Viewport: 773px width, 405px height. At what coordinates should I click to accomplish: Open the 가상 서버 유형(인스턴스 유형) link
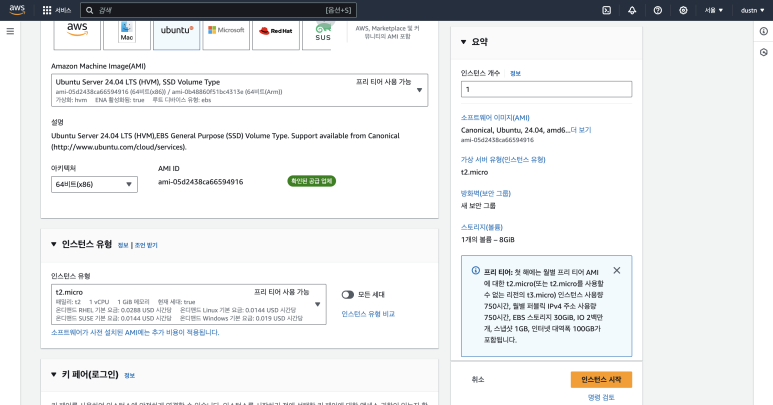[503, 160]
